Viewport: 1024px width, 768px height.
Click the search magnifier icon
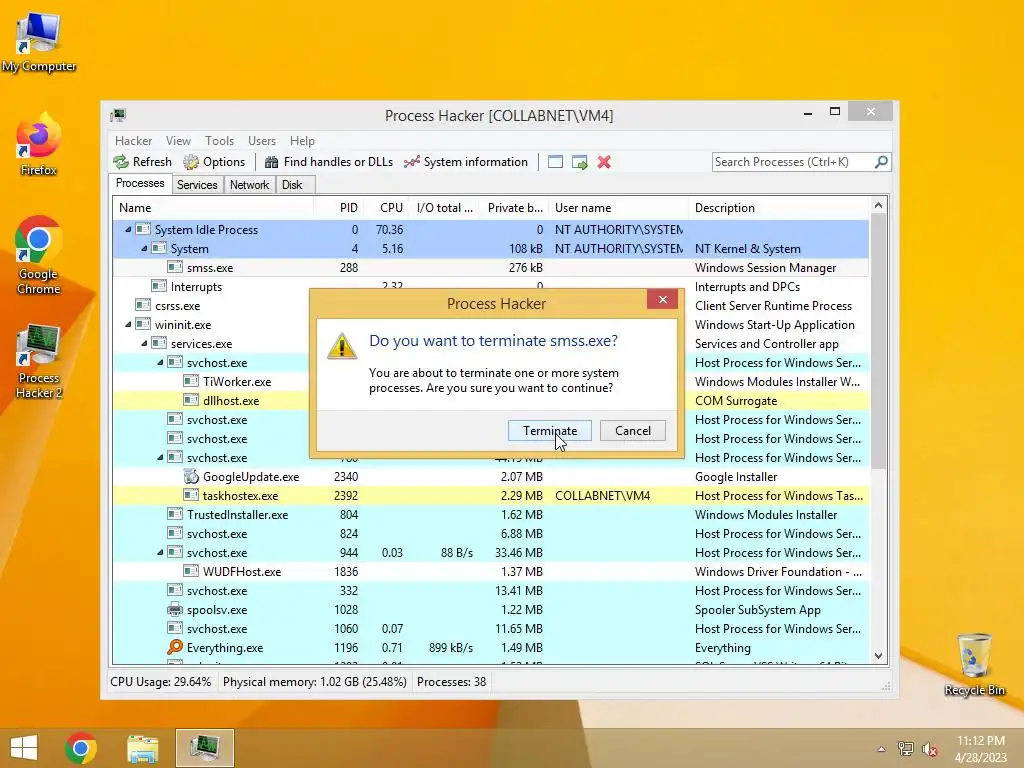pyautogui.click(x=881, y=161)
